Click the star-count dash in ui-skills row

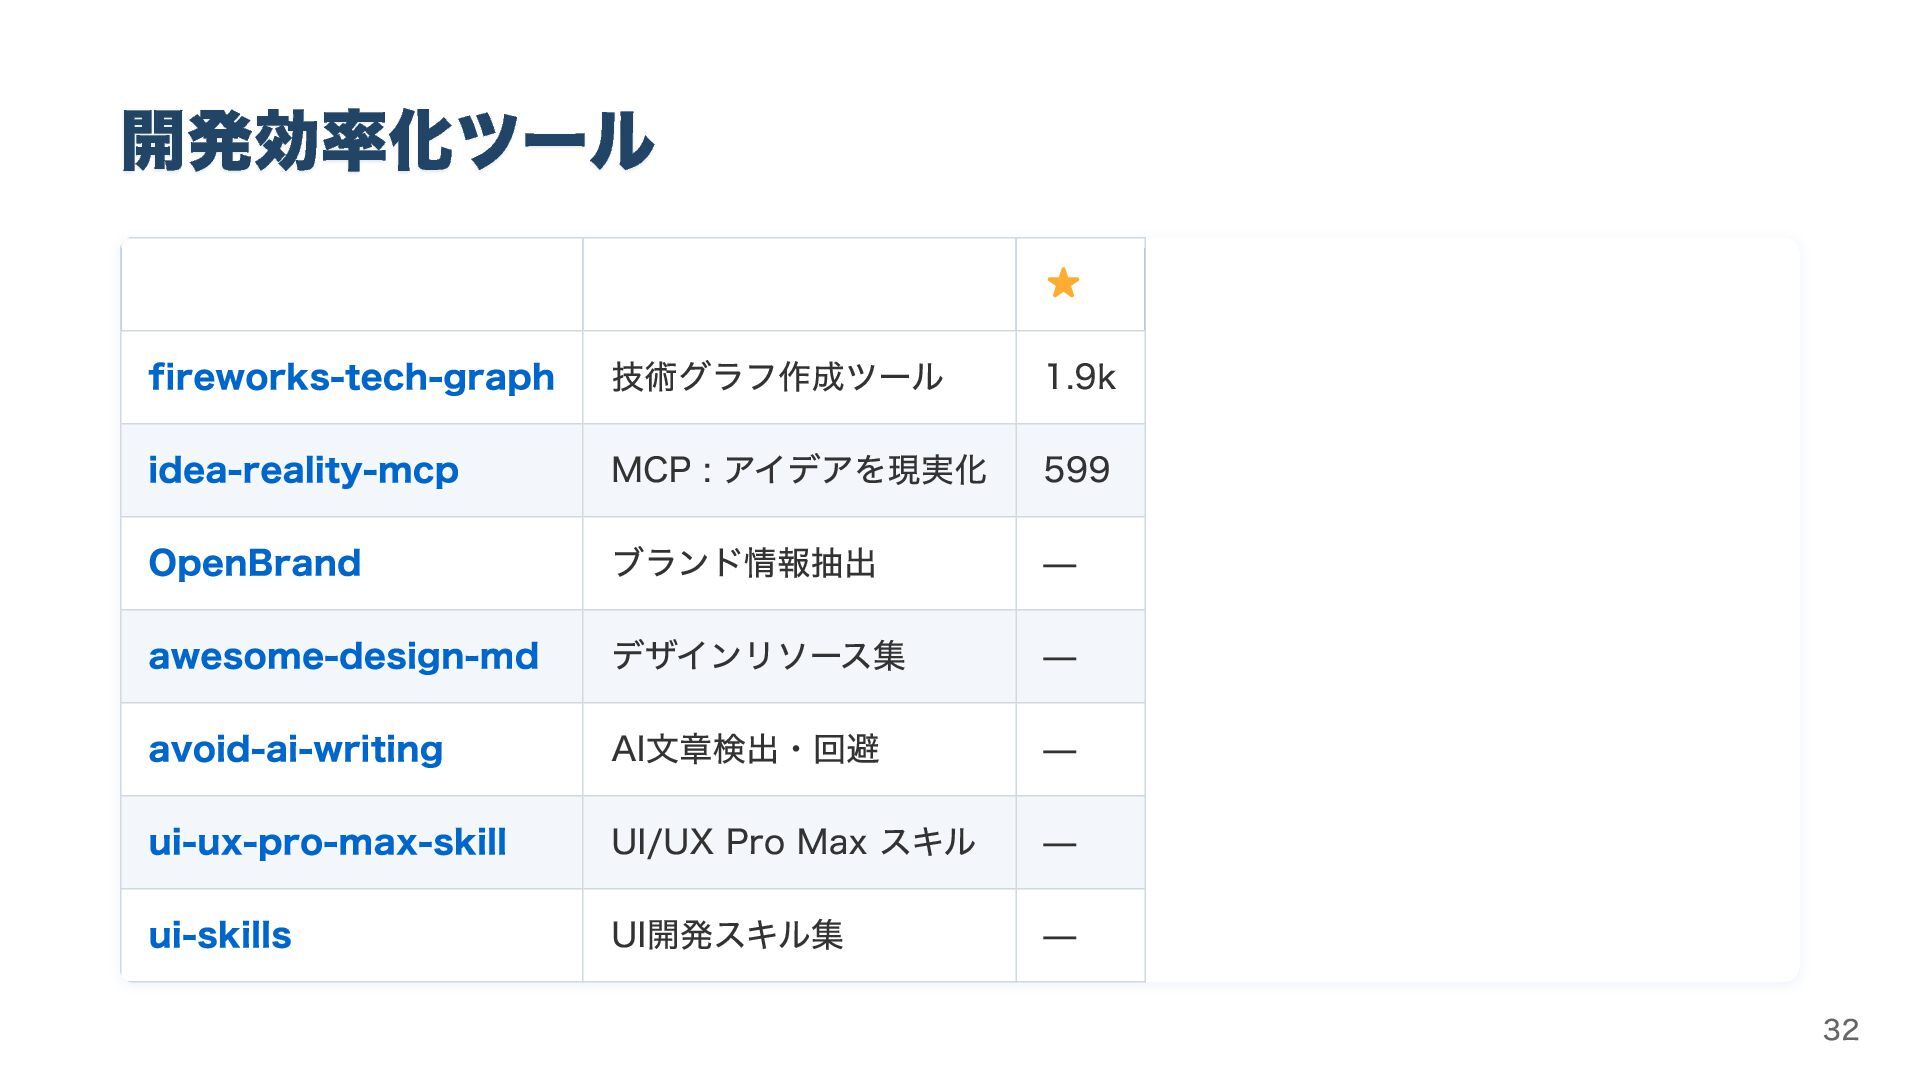point(1059,937)
